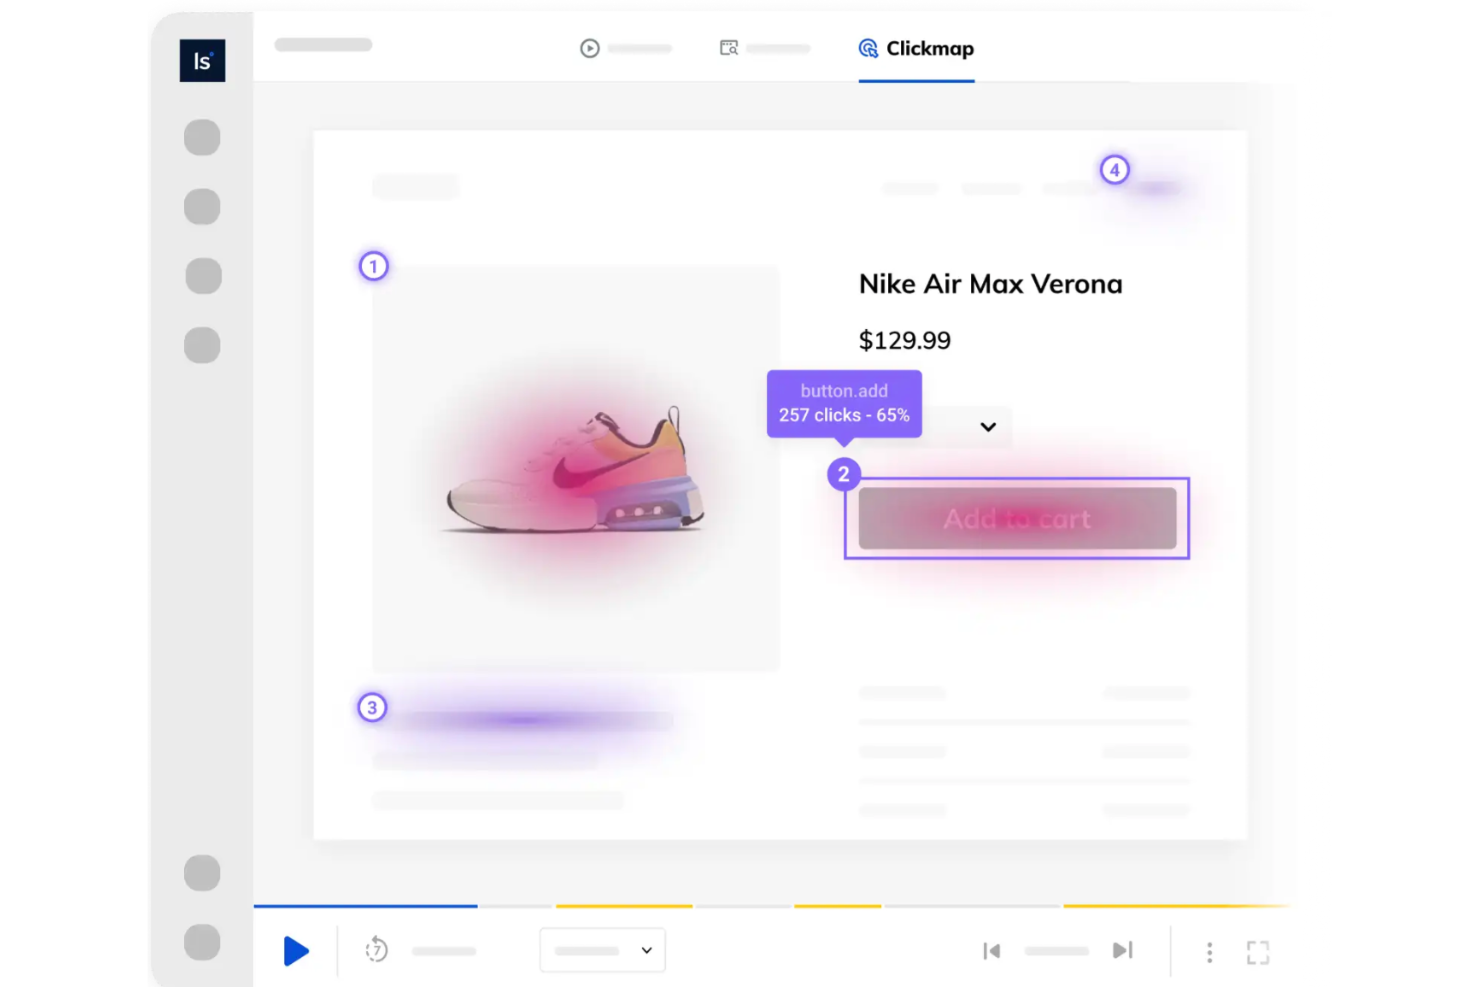Click the skip 7 seconds icon

(376, 950)
